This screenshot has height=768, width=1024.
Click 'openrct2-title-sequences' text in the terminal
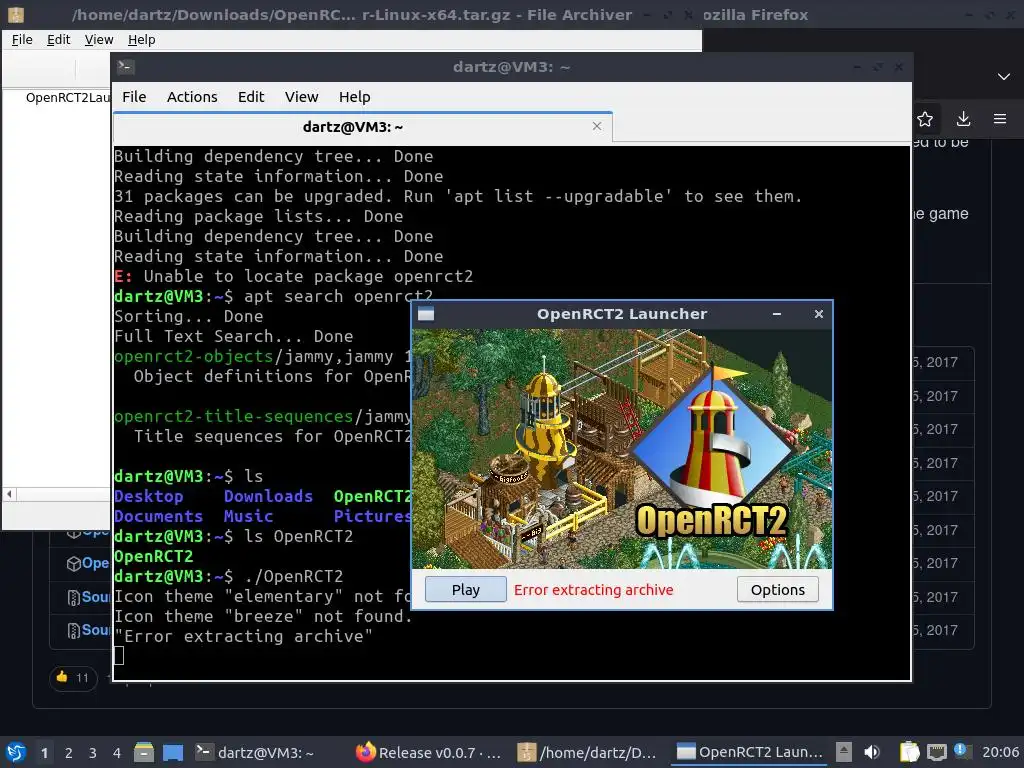tap(234, 417)
